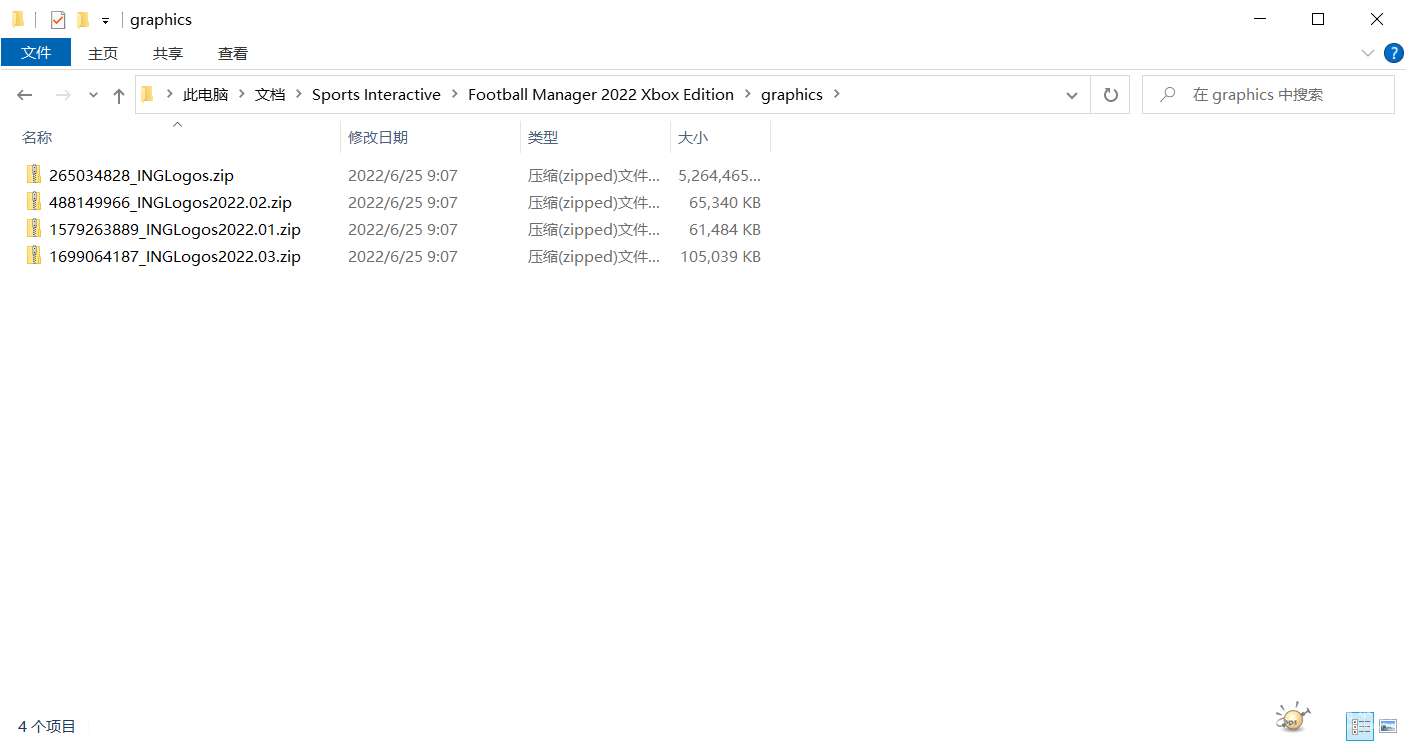Switch to large icons view
This screenshot has width=1406, height=741.
pyautogui.click(x=1387, y=727)
